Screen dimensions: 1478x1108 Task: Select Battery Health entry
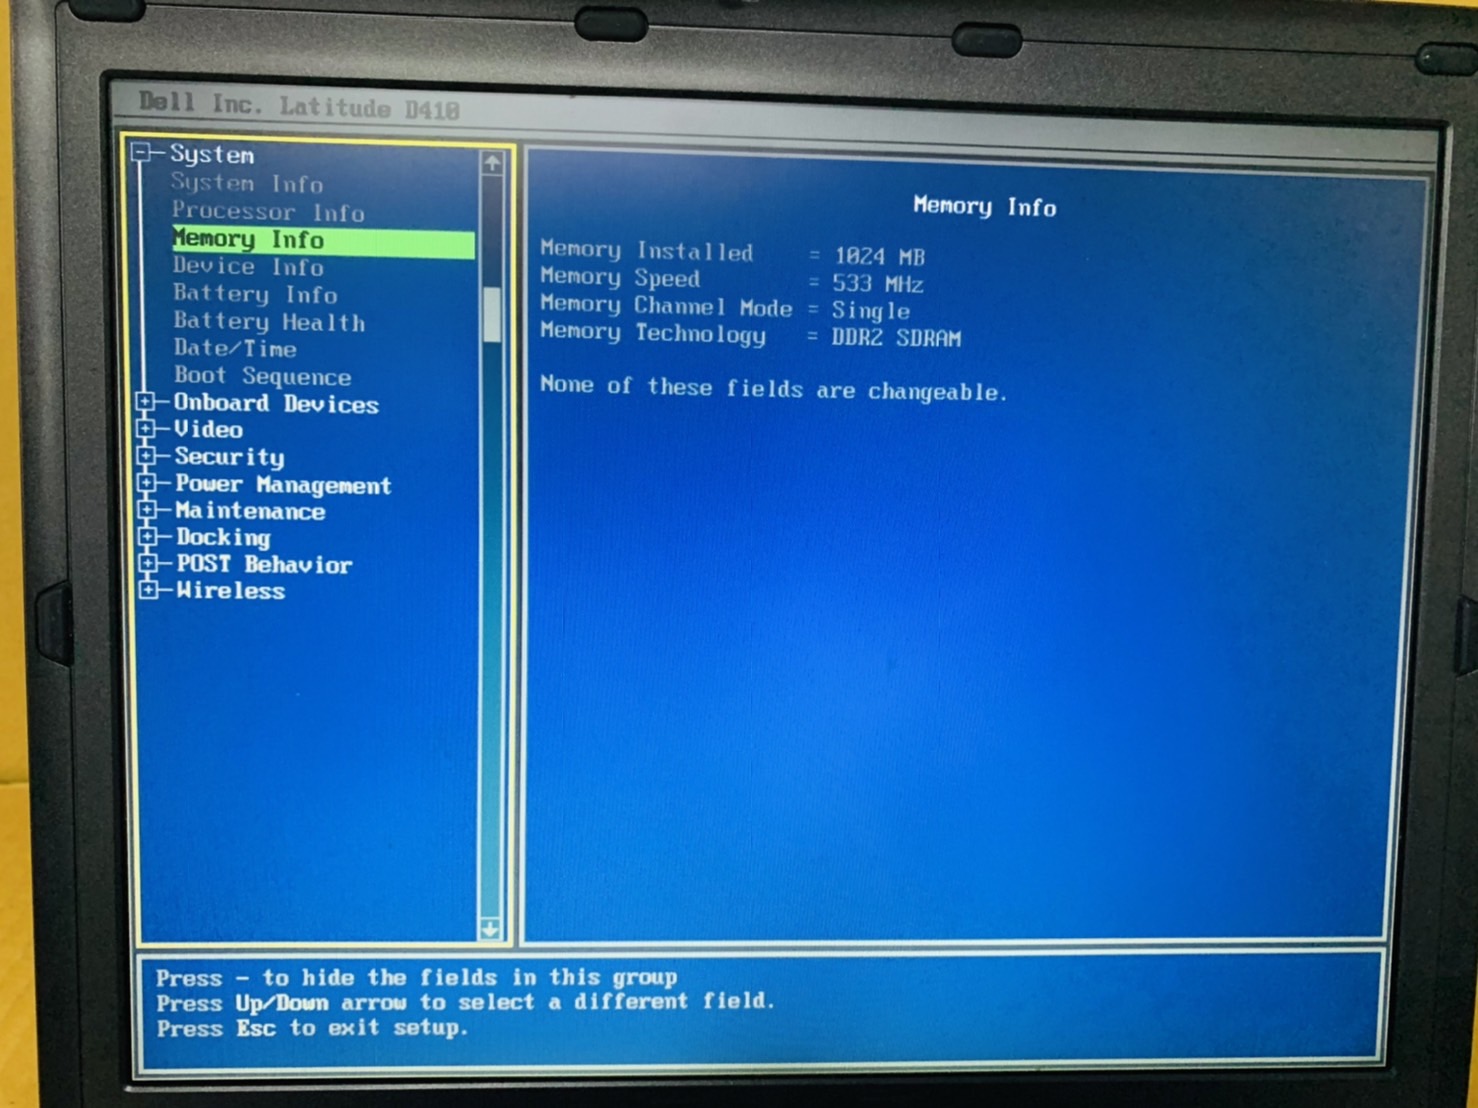269,322
